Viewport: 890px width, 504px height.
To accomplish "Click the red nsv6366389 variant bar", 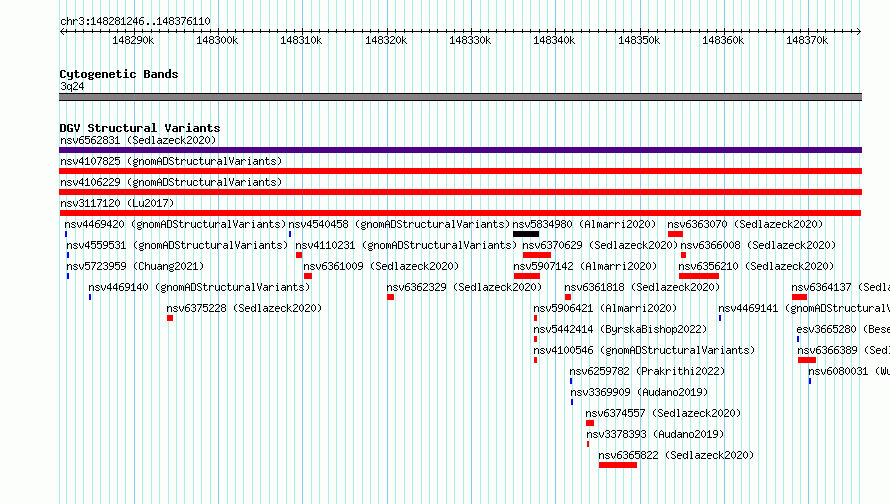I will point(807,360).
